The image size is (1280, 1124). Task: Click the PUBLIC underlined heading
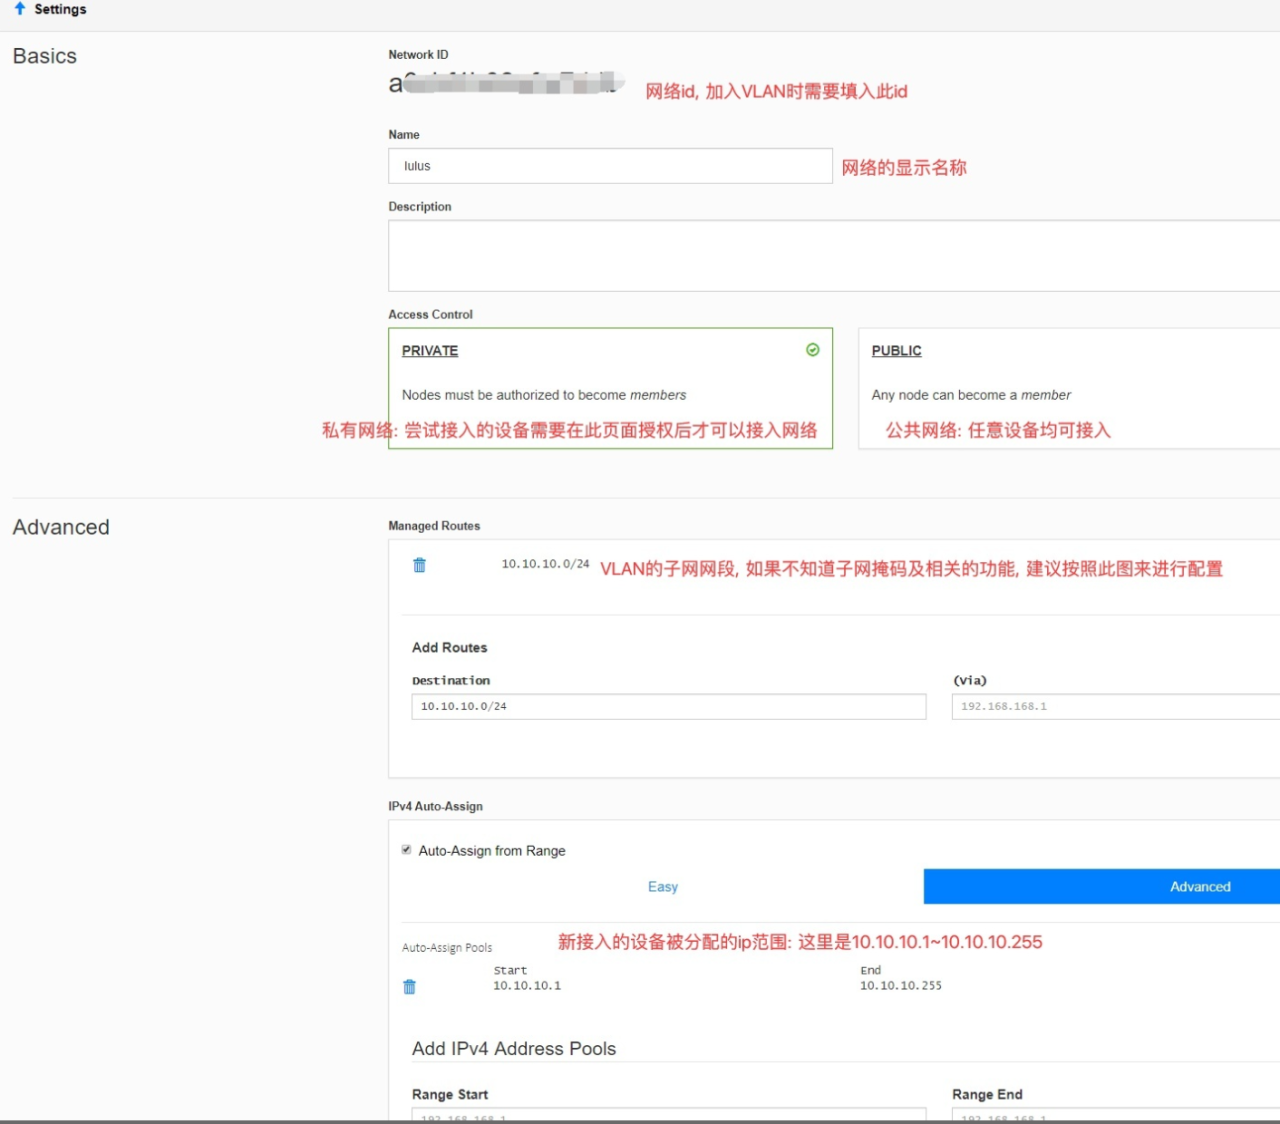click(x=896, y=351)
